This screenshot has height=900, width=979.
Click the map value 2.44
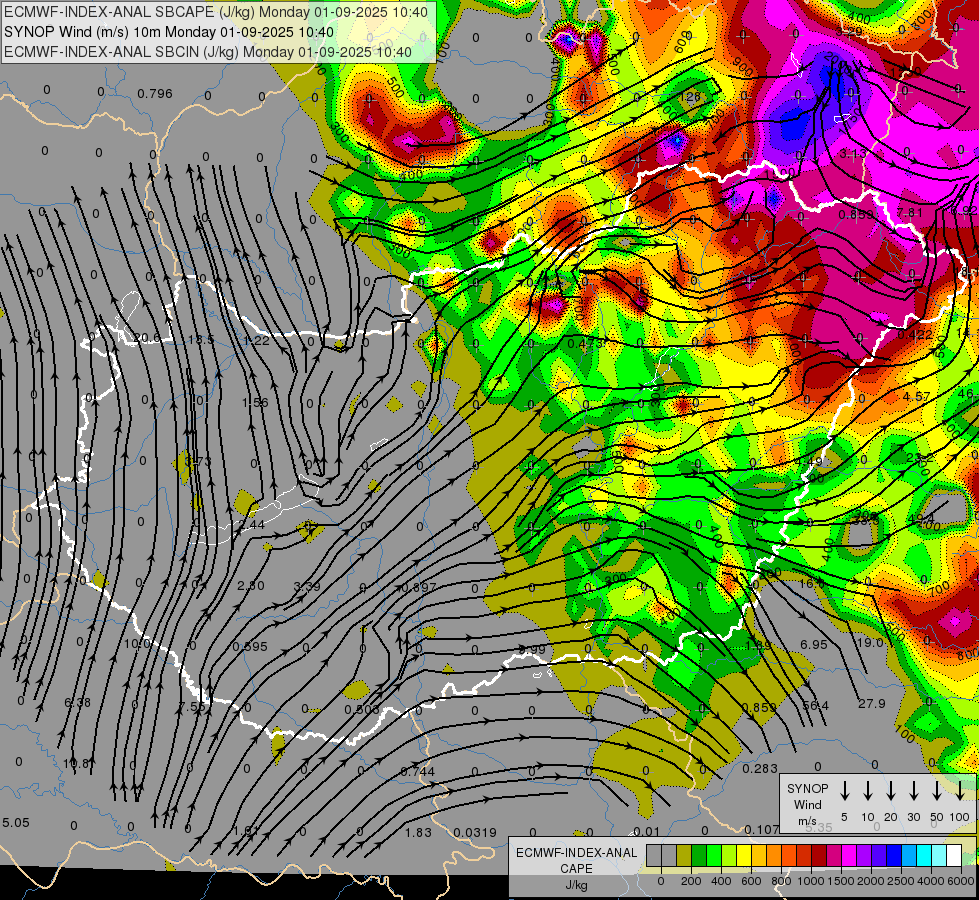coord(252,525)
